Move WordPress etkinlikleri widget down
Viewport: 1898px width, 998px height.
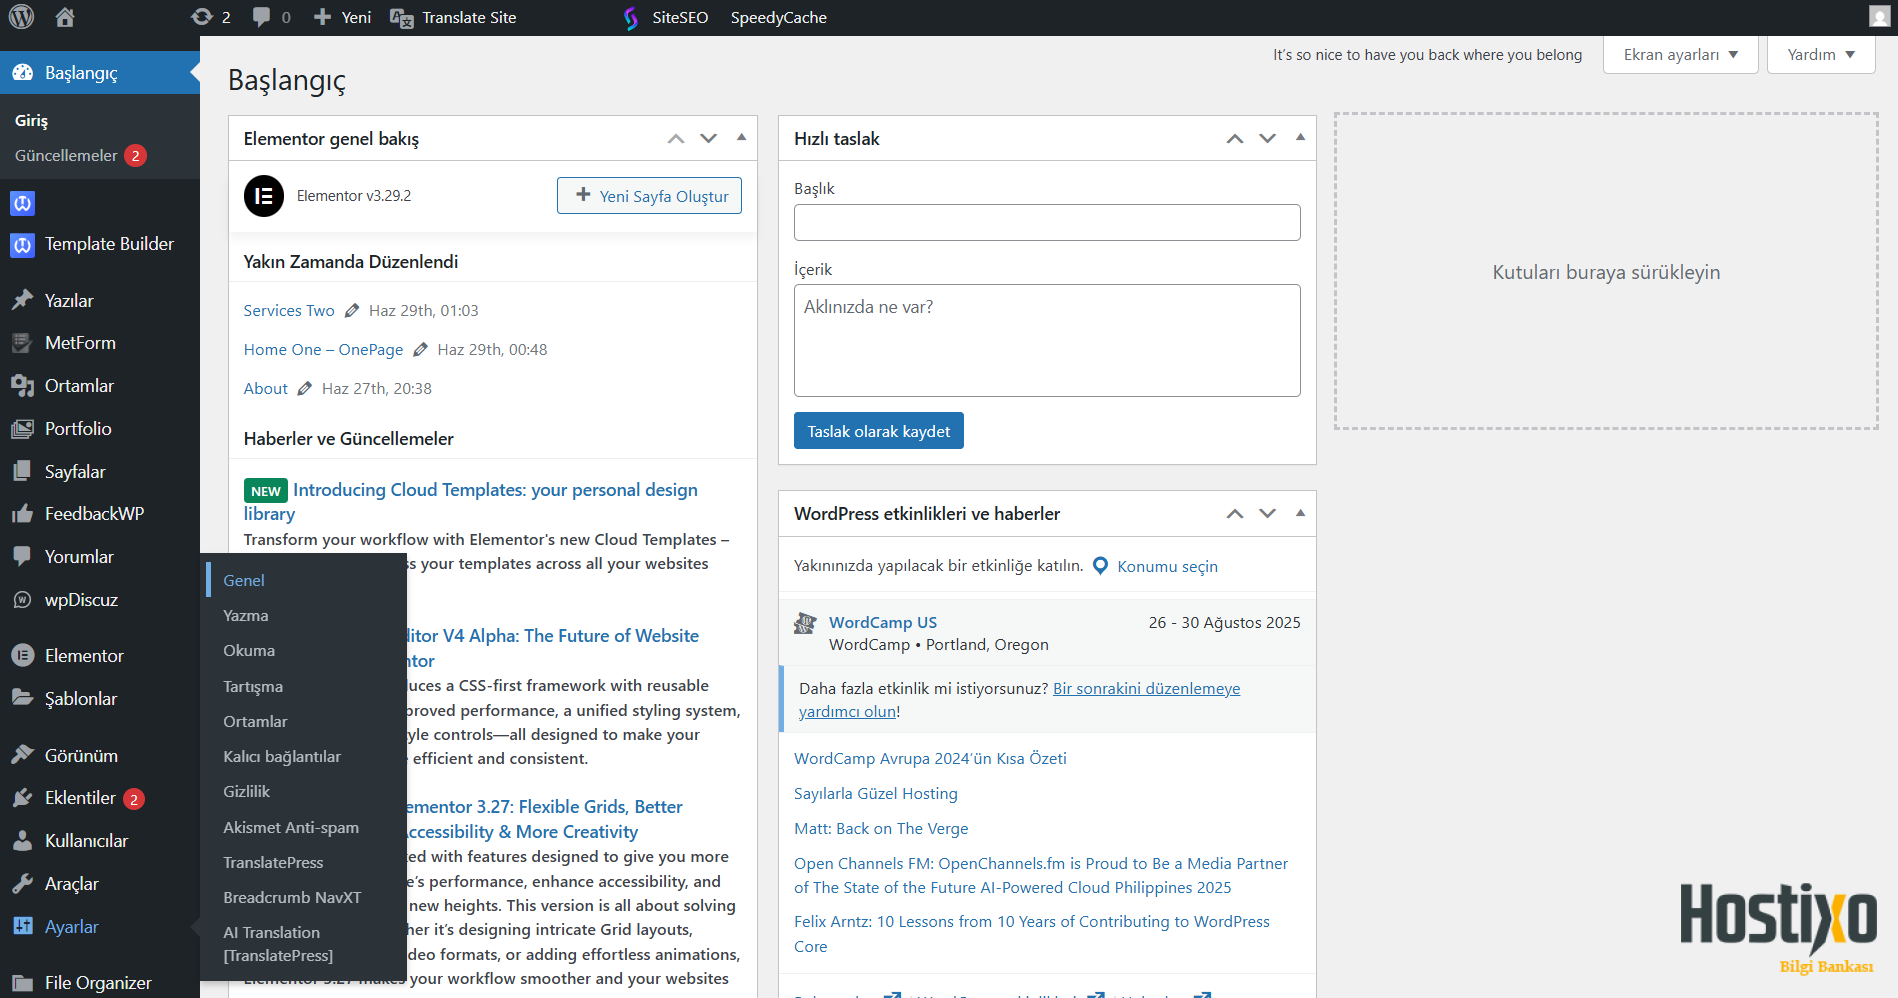pos(1267,514)
